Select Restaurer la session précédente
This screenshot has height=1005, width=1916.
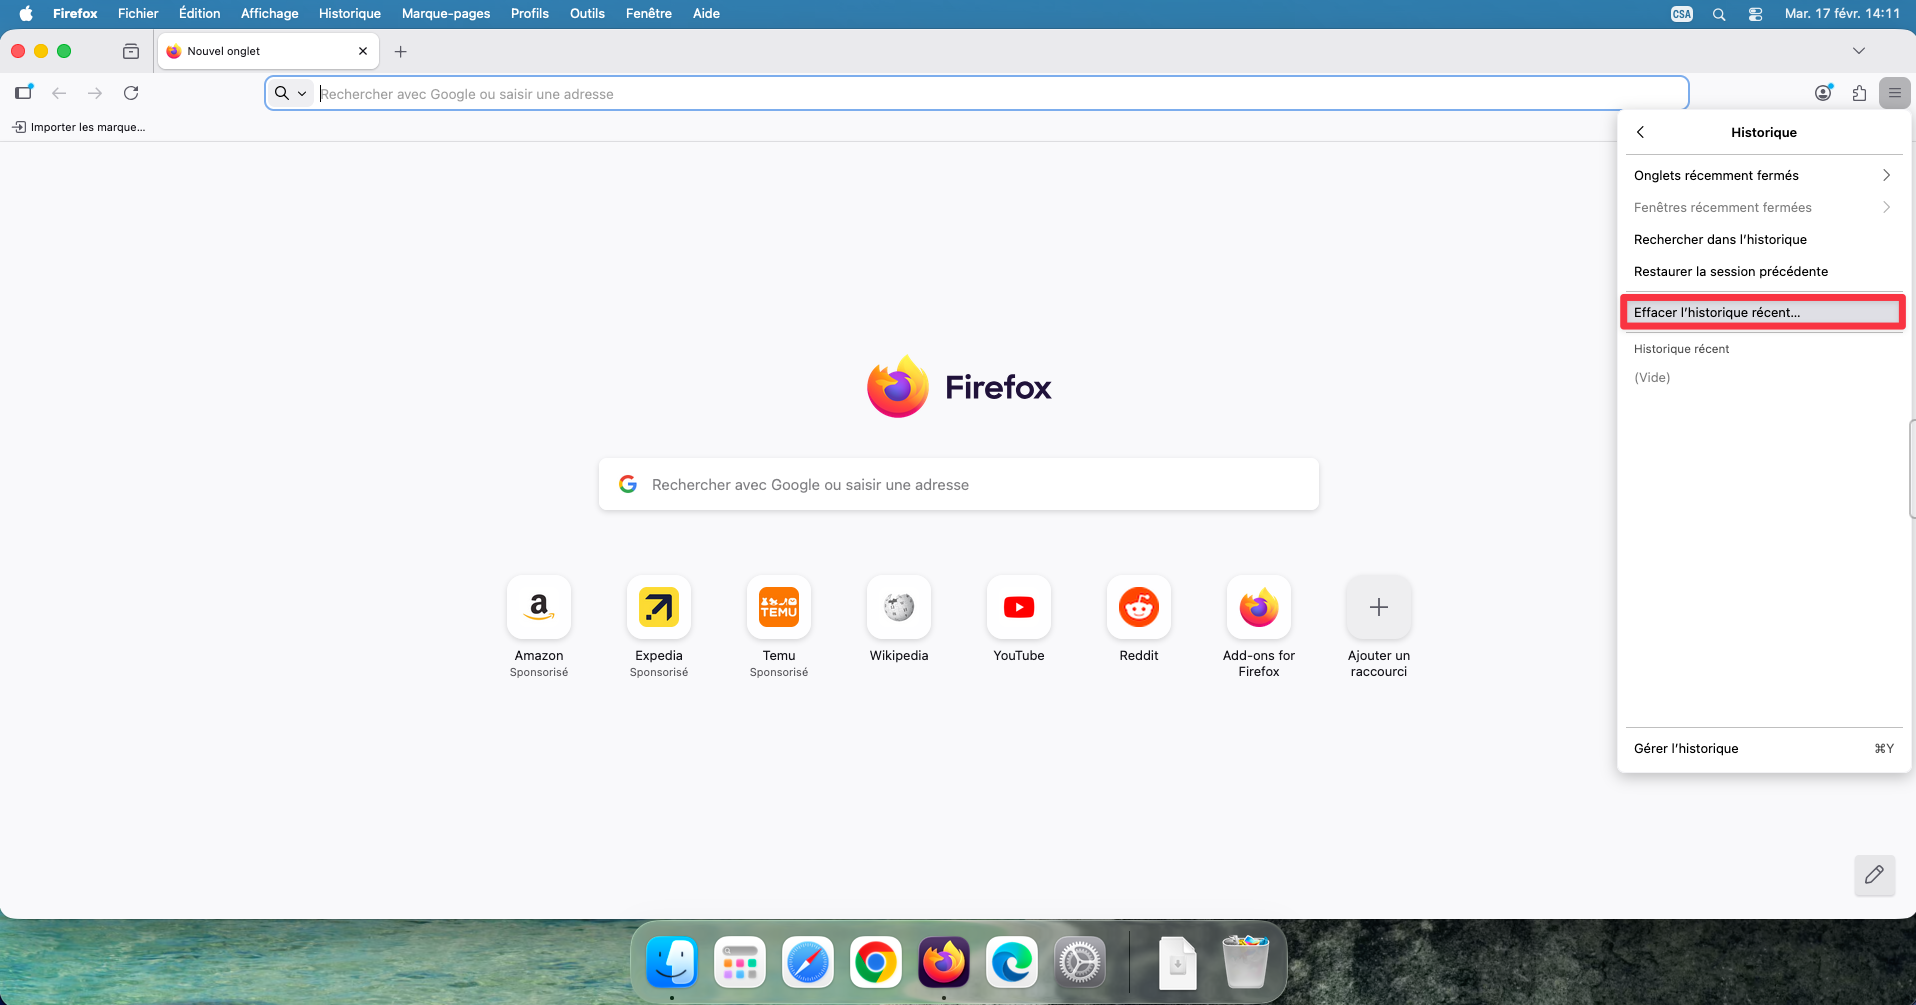click(1764, 271)
